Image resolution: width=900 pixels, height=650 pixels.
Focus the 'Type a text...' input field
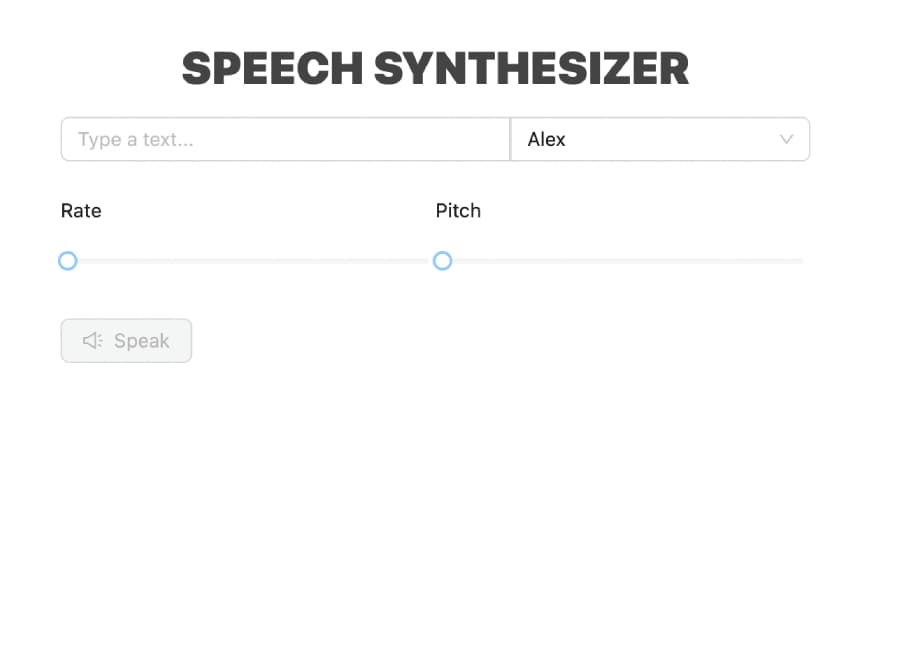tap(285, 139)
